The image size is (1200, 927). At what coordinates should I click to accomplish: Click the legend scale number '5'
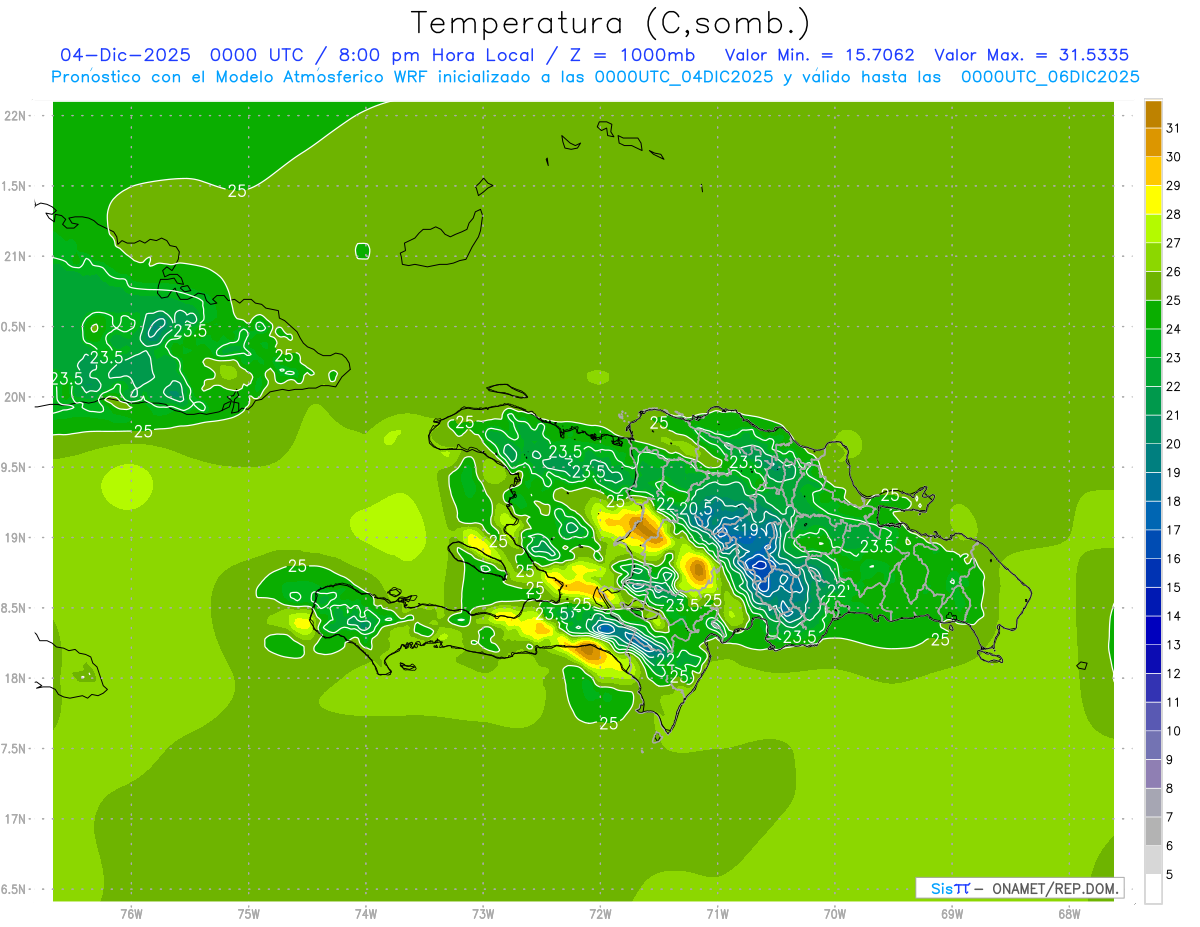click(1170, 876)
